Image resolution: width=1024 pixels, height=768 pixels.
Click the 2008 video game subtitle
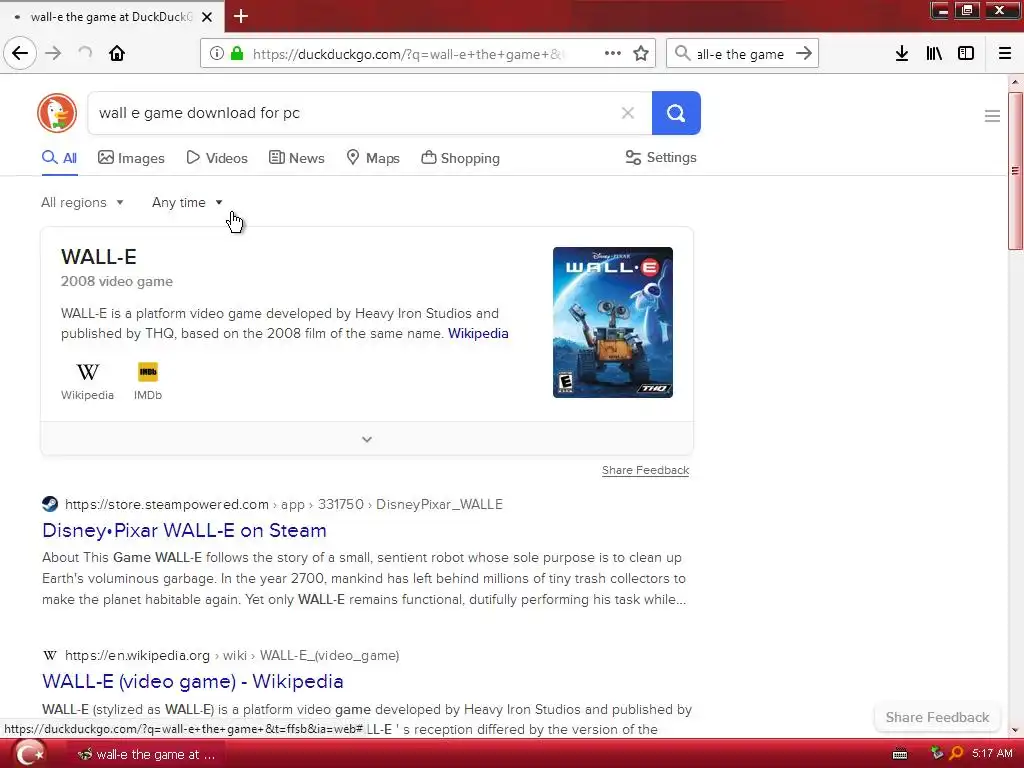pos(117,281)
